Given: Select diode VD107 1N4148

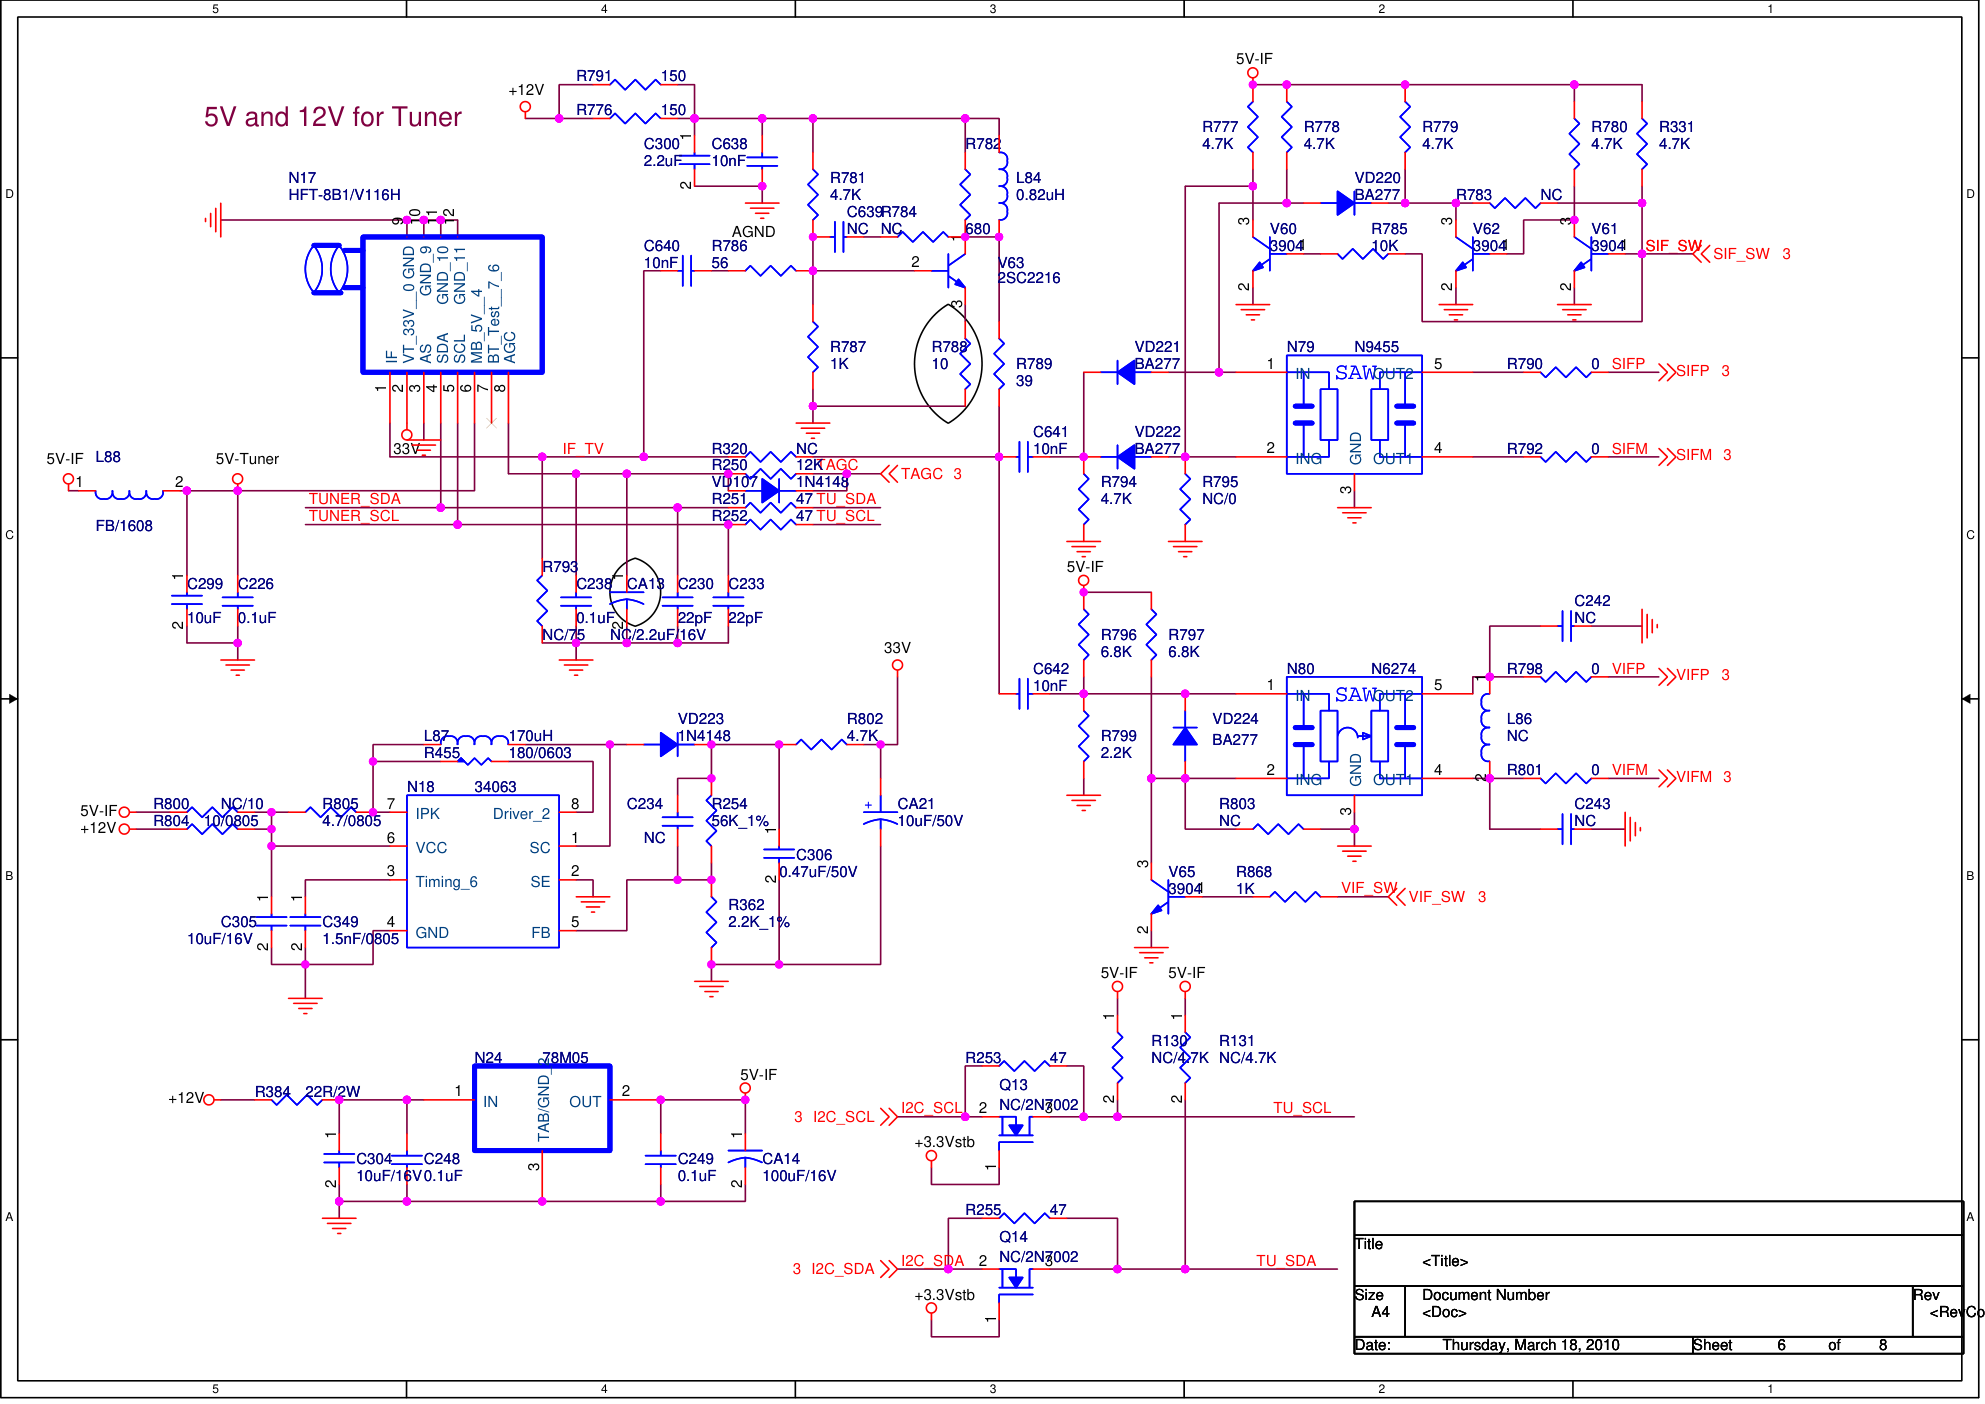Looking at the screenshot, I should pyautogui.click(x=770, y=491).
